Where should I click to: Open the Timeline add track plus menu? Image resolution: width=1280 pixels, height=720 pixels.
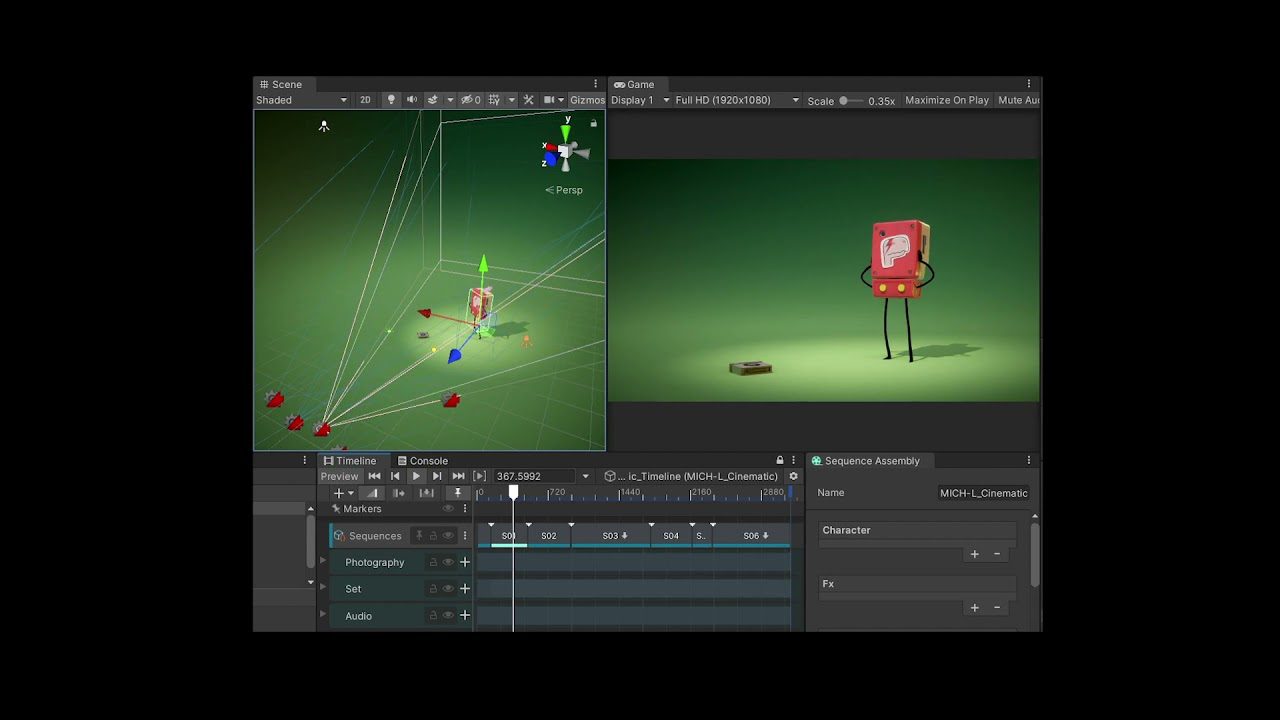[x=343, y=493]
